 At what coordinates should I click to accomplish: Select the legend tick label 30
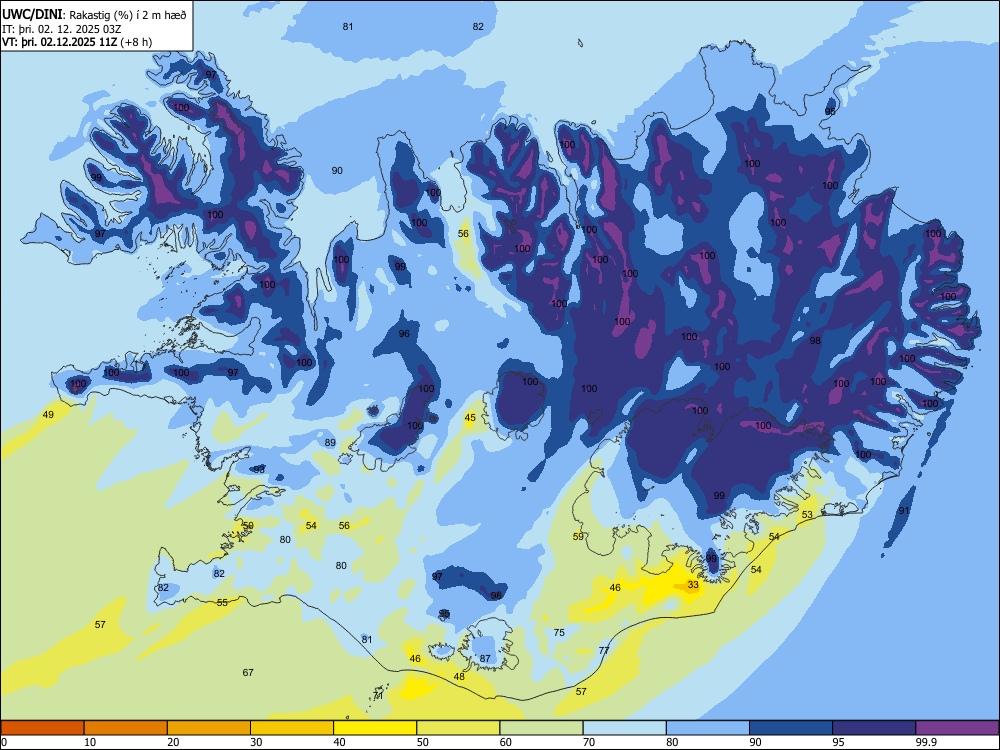(256, 742)
